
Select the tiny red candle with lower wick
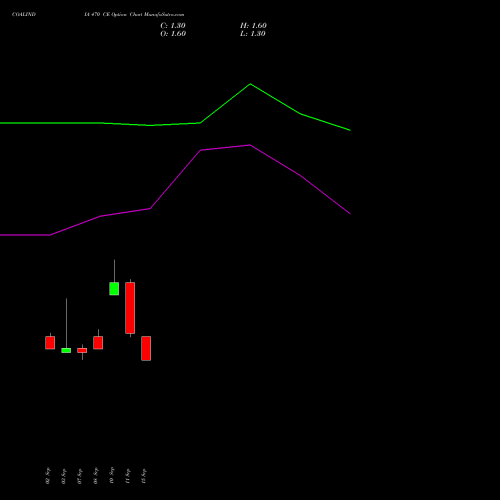point(82,350)
